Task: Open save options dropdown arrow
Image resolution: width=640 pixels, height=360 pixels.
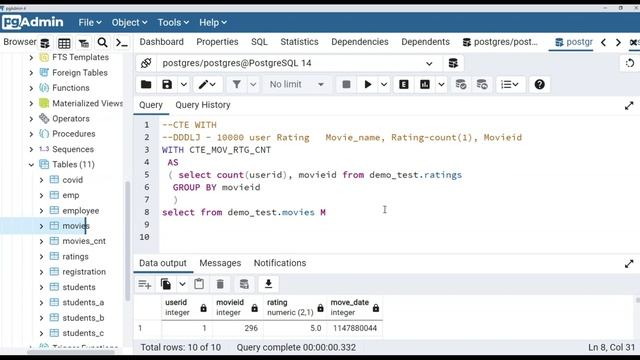Action: [x=184, y=84]
